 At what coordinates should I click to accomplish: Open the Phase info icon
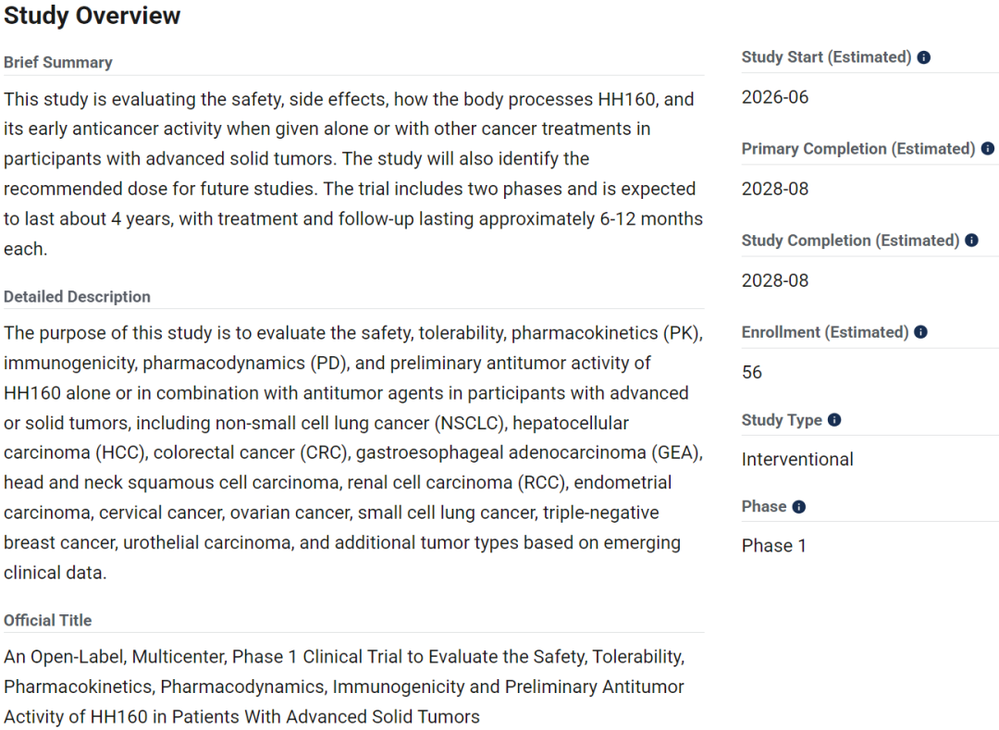click(799, 506)
